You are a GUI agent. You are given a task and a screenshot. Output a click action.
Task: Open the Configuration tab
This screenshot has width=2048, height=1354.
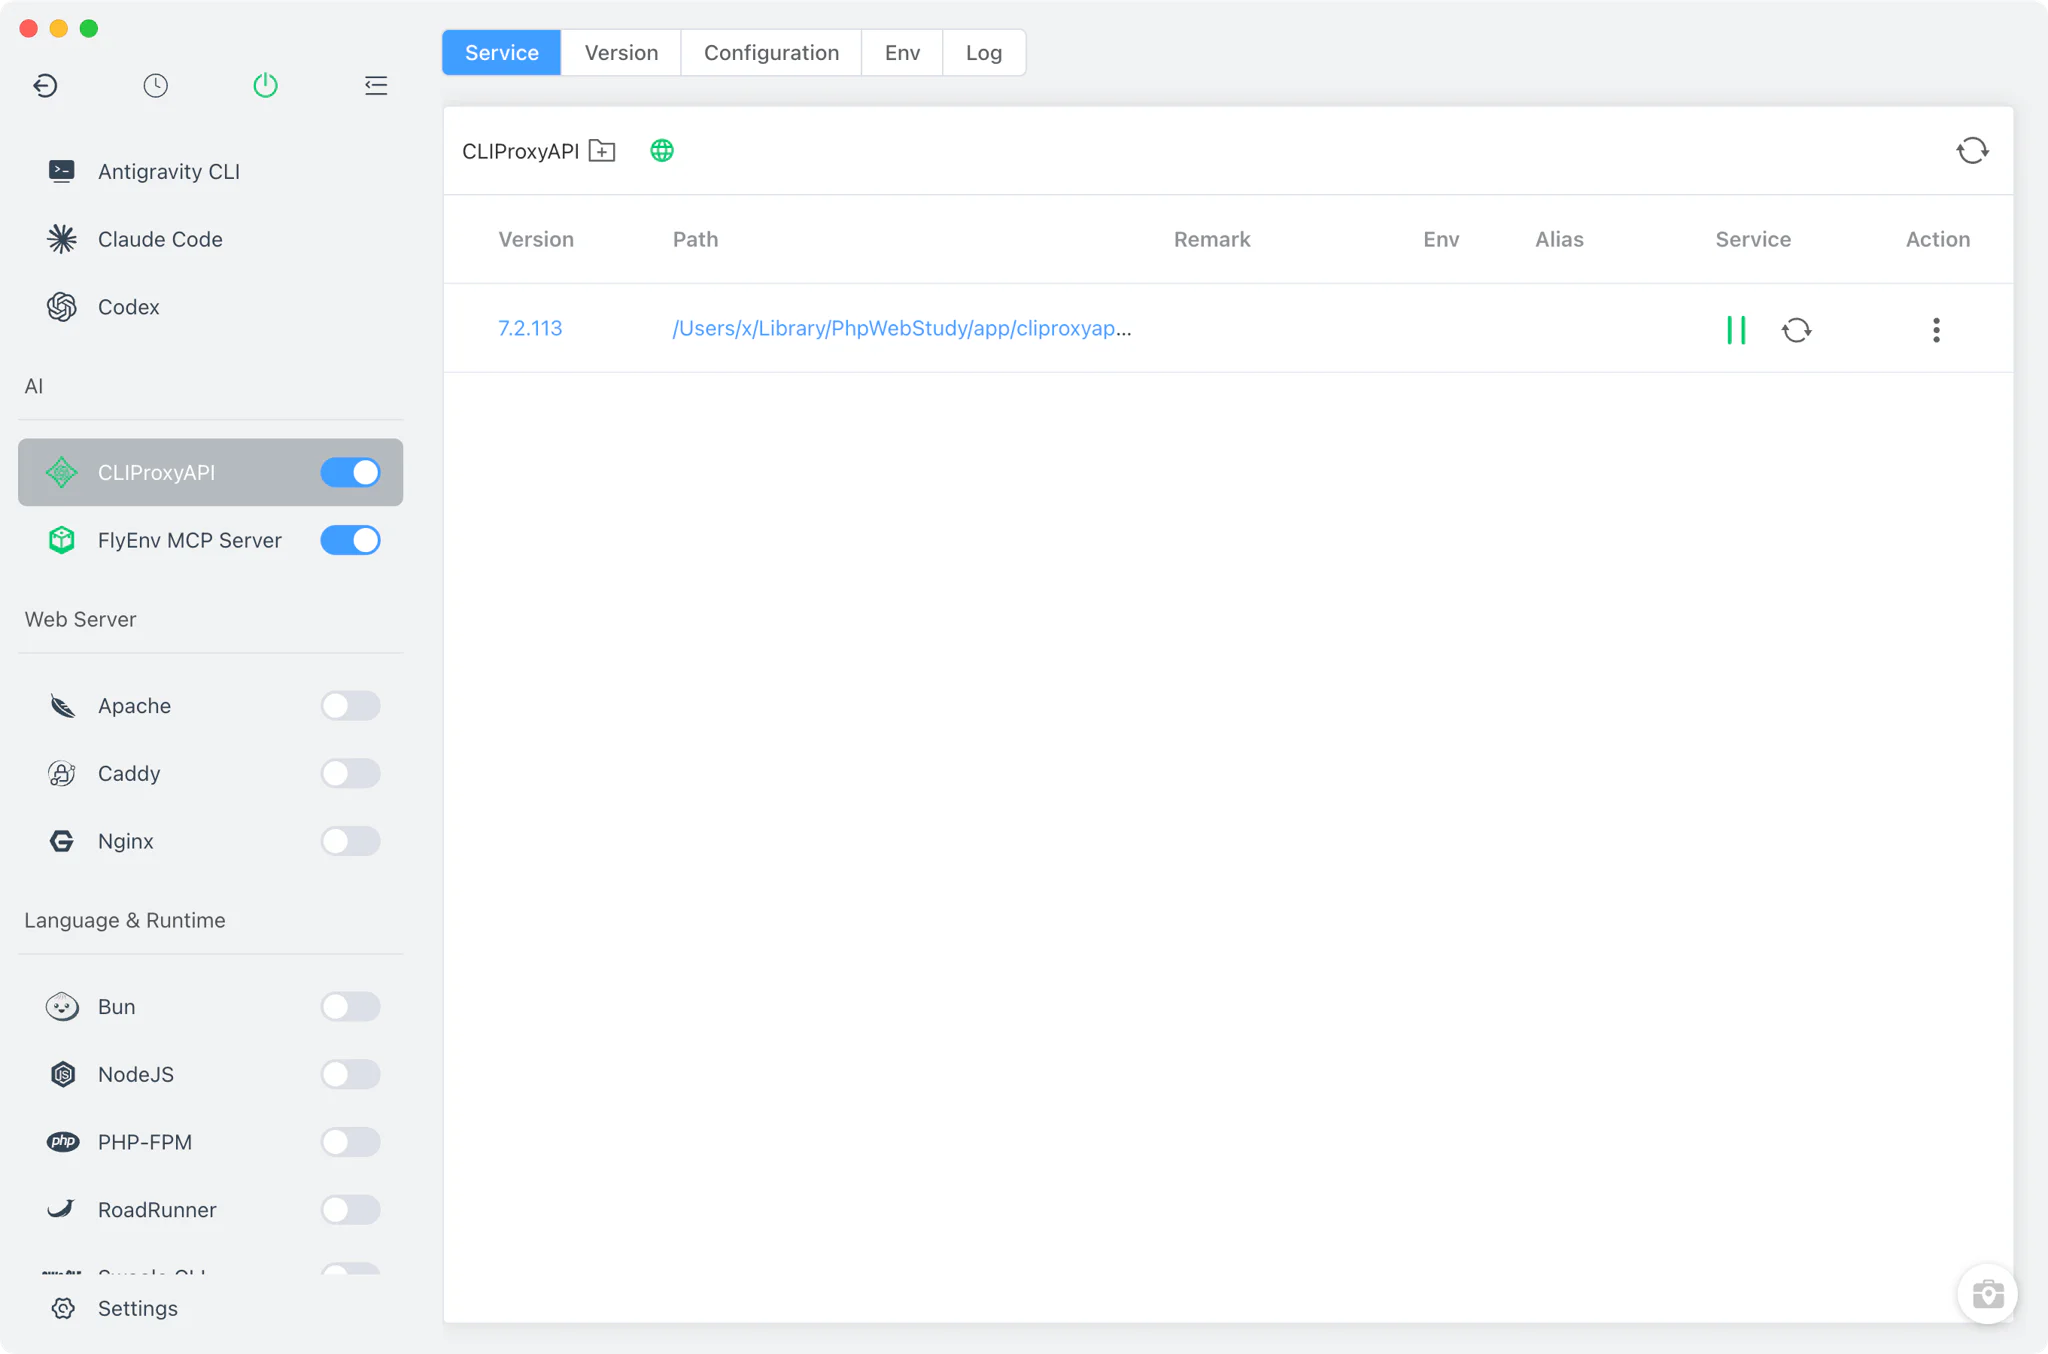[x=771, y=52]
